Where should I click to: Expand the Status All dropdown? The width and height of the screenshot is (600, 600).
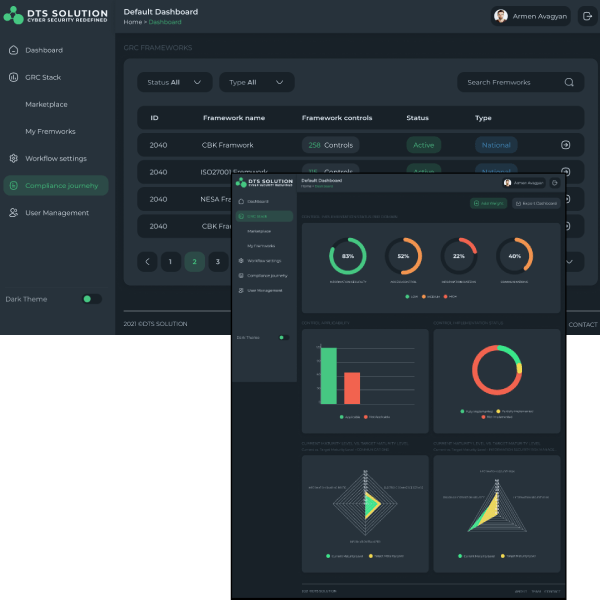tap(175, 82)
